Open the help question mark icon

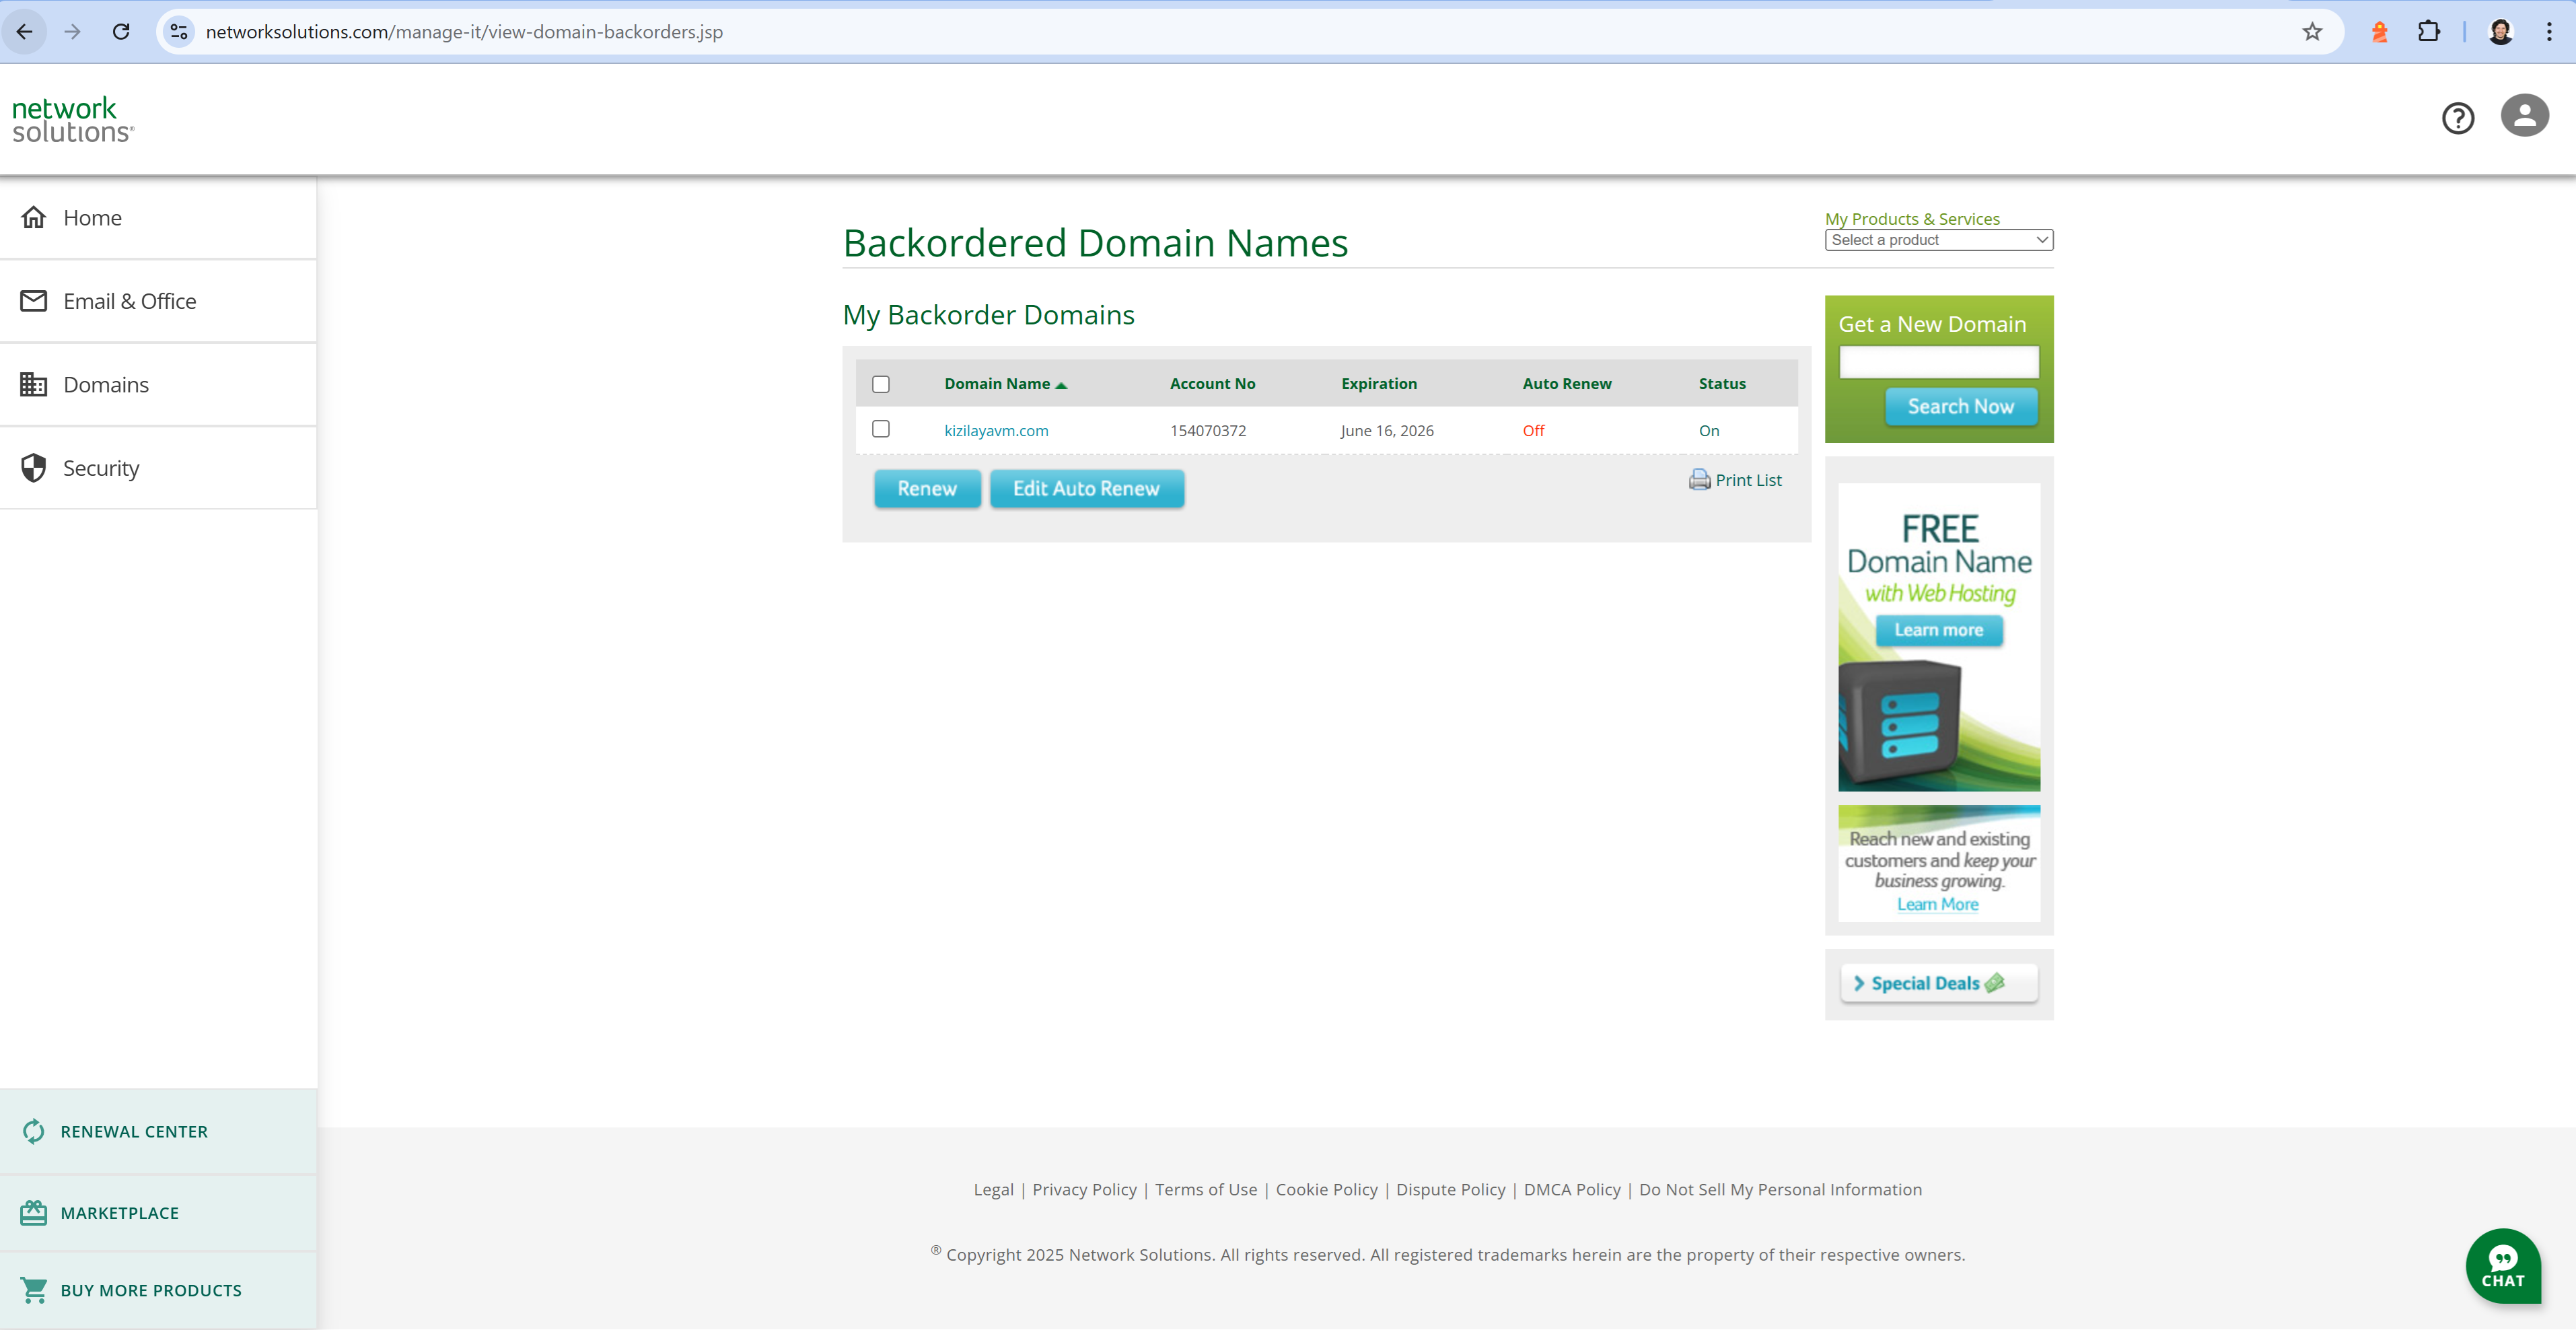tap(2459, 118)
